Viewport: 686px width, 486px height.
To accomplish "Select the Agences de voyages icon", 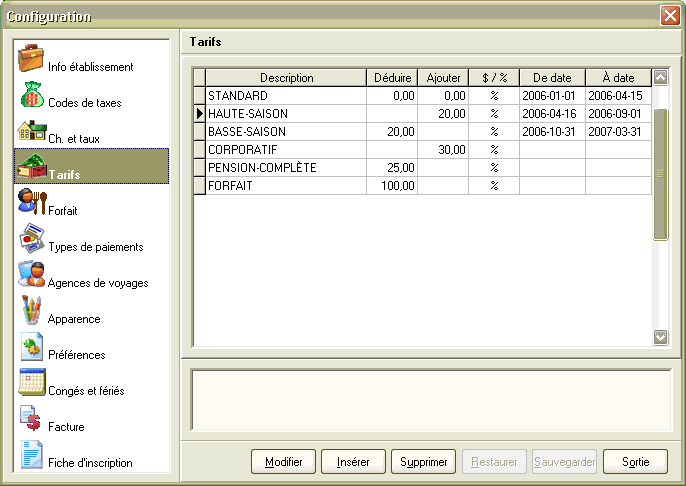I will click(x=31, y=276).
